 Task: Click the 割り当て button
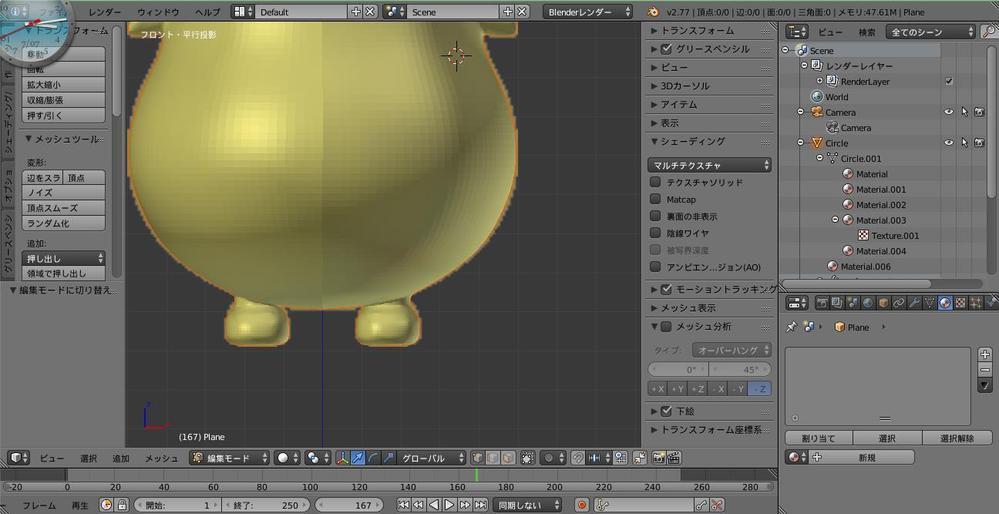click(x=817, y=438)
